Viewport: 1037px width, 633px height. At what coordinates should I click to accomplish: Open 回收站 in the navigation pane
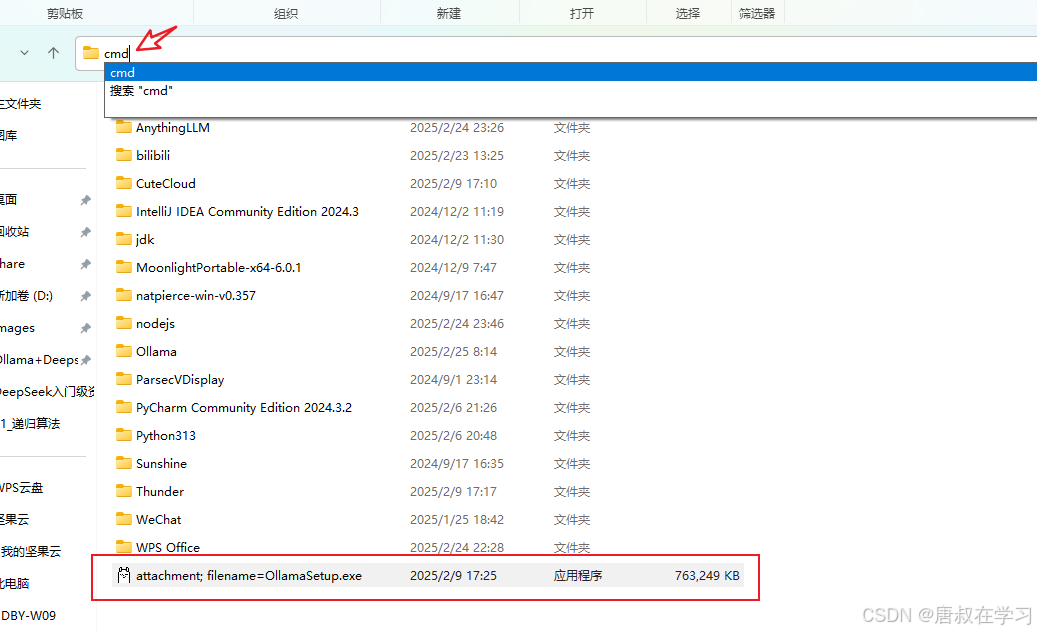pos(15,232)
